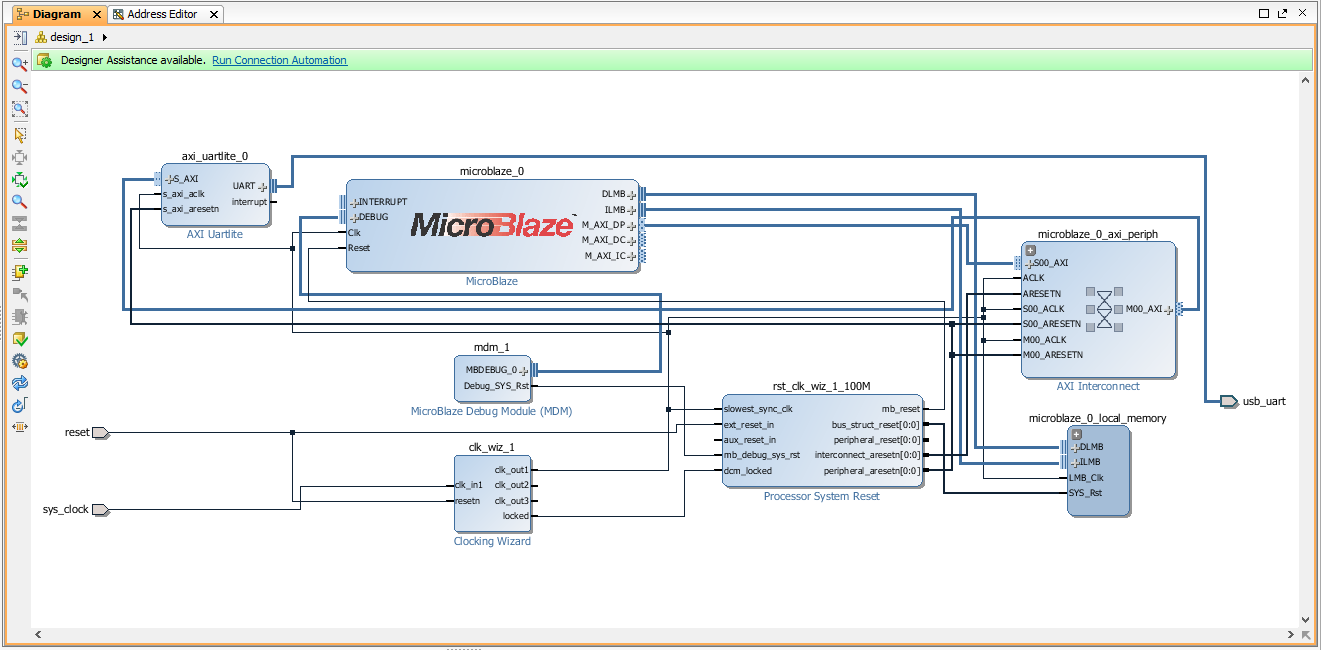The width and height of the screenshot is (1322, 650).
Task: Click the Run Connection Automation link
Action: (279, 60)
